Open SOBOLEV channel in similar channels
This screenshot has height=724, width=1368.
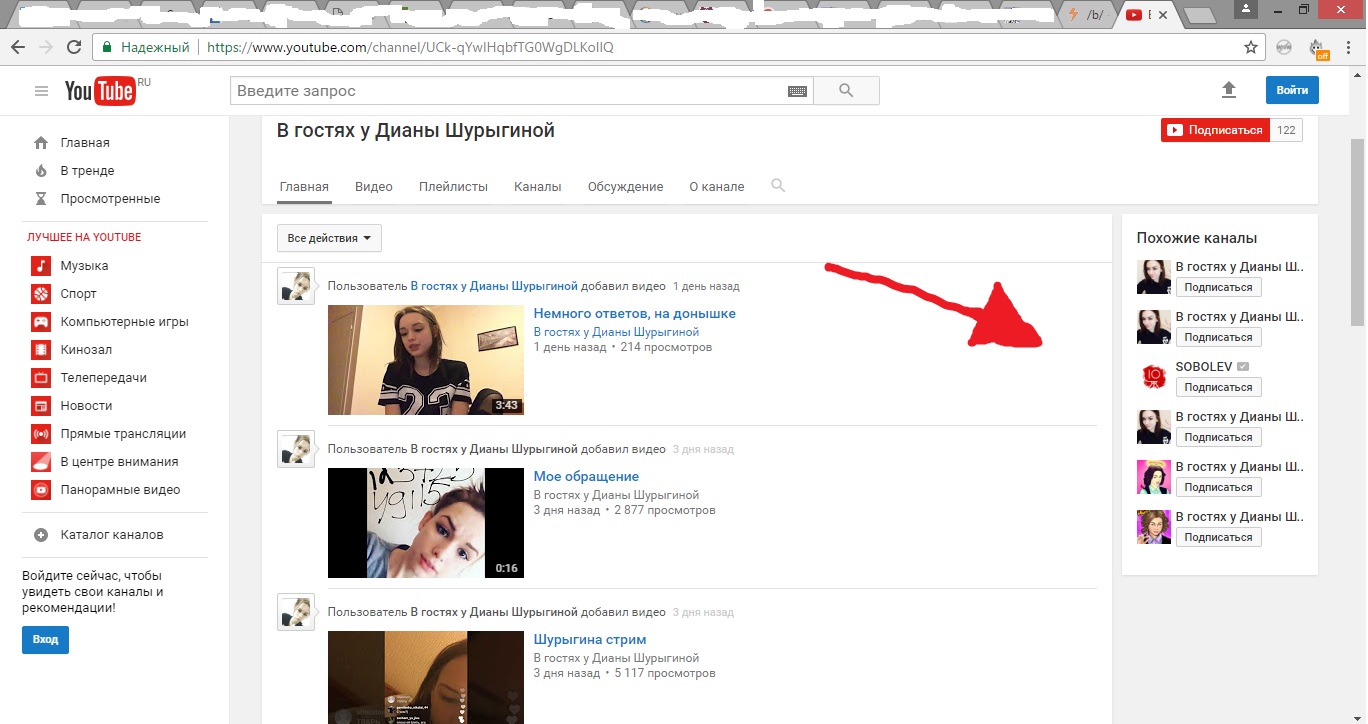click(x=1204, y=367)
